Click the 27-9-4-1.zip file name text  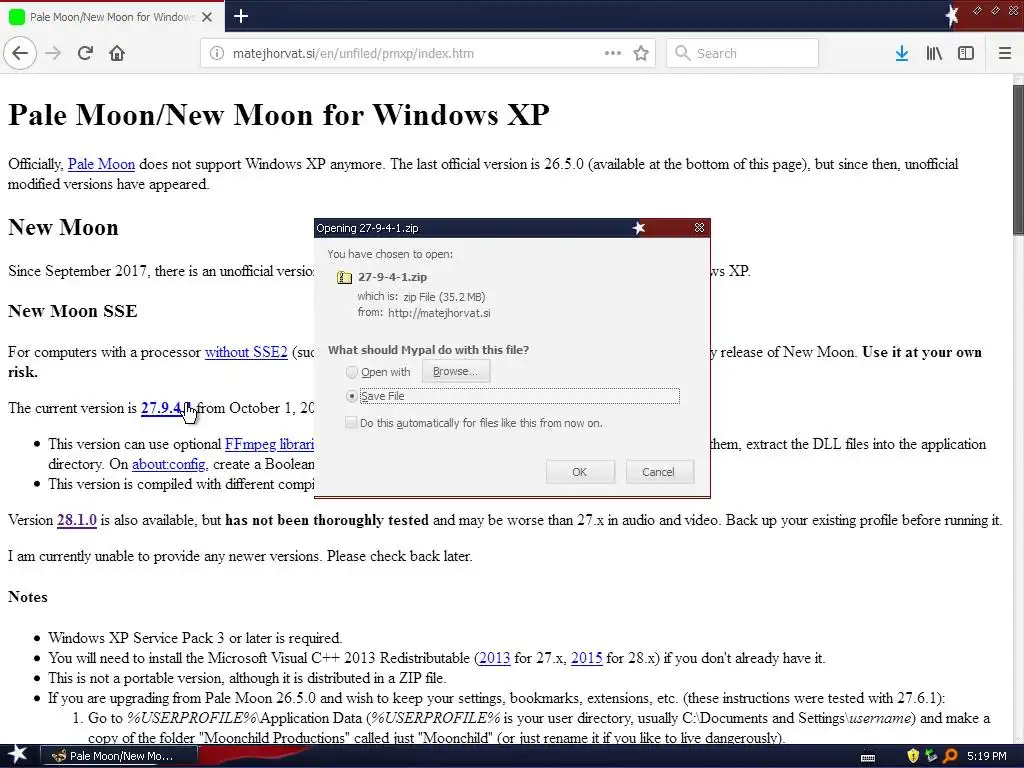[x=392, y=277]
